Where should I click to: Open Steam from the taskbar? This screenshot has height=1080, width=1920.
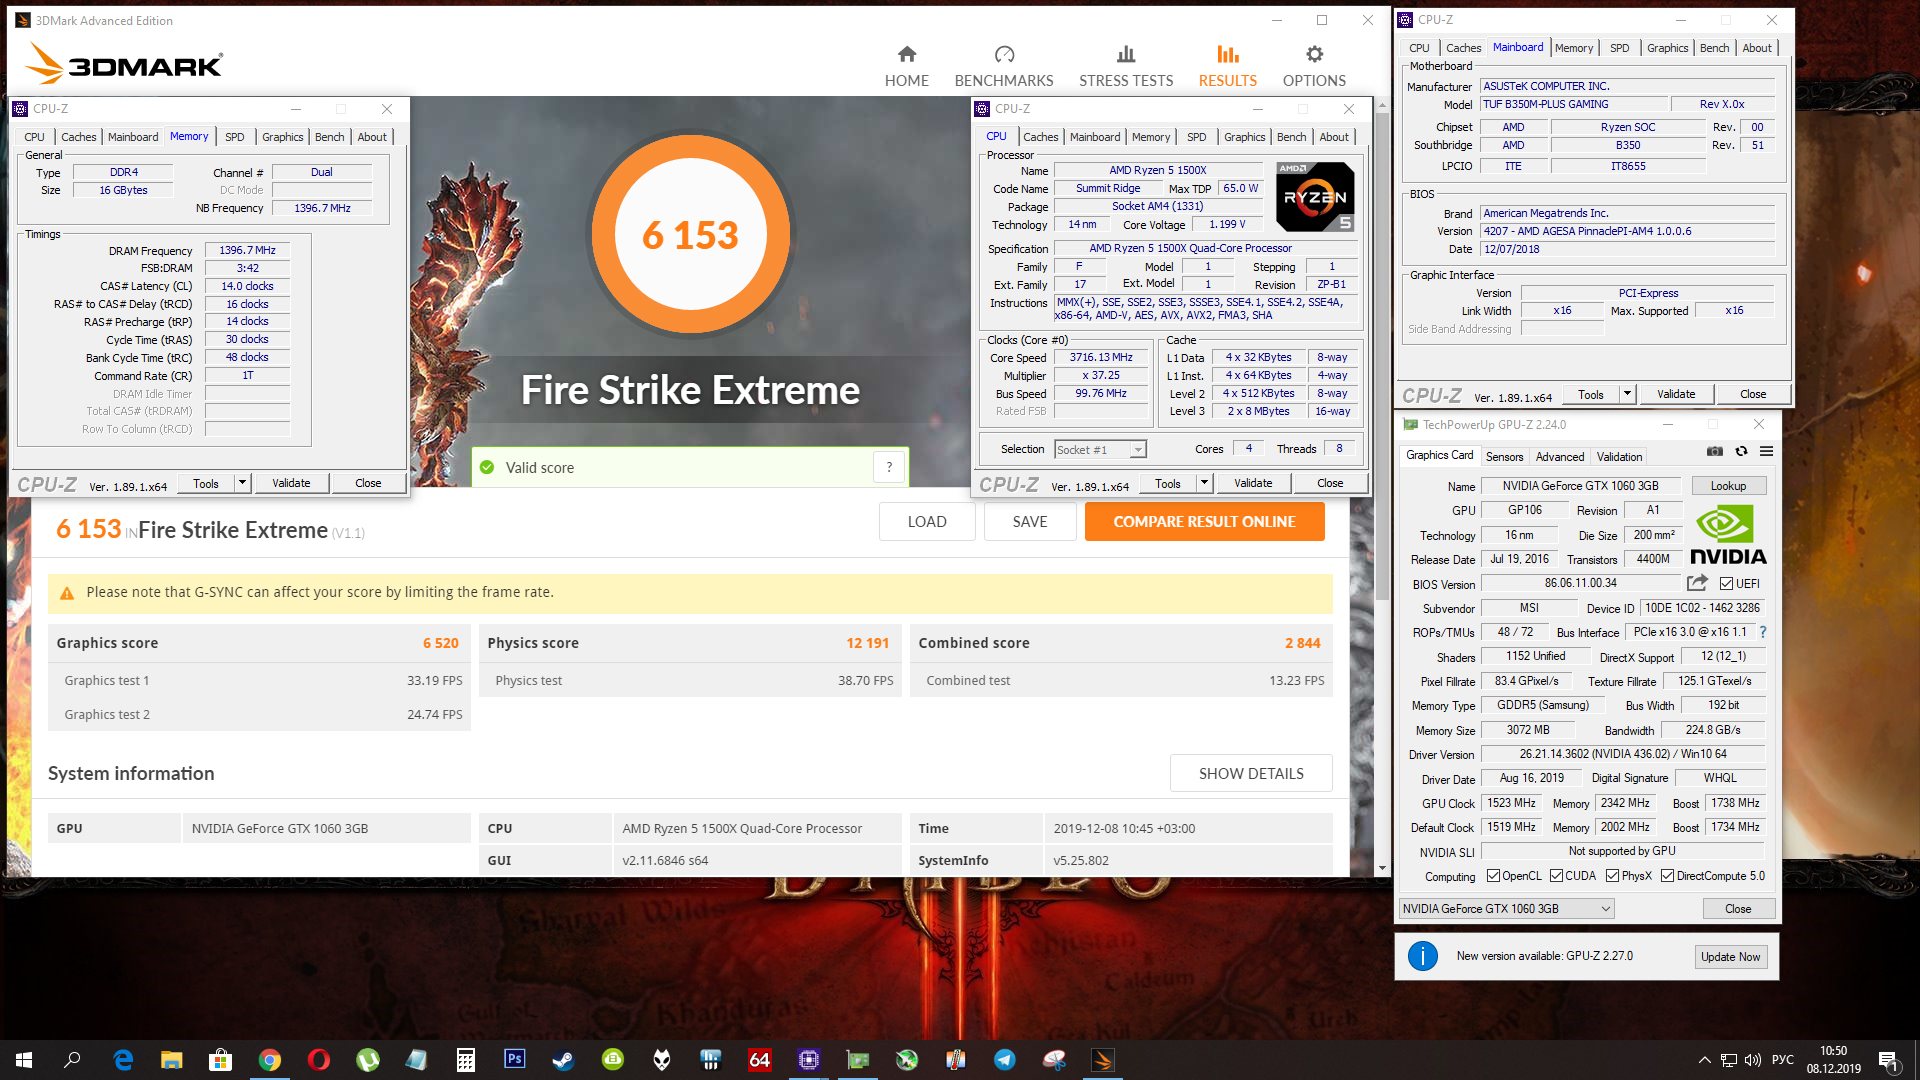point(564,1060)
